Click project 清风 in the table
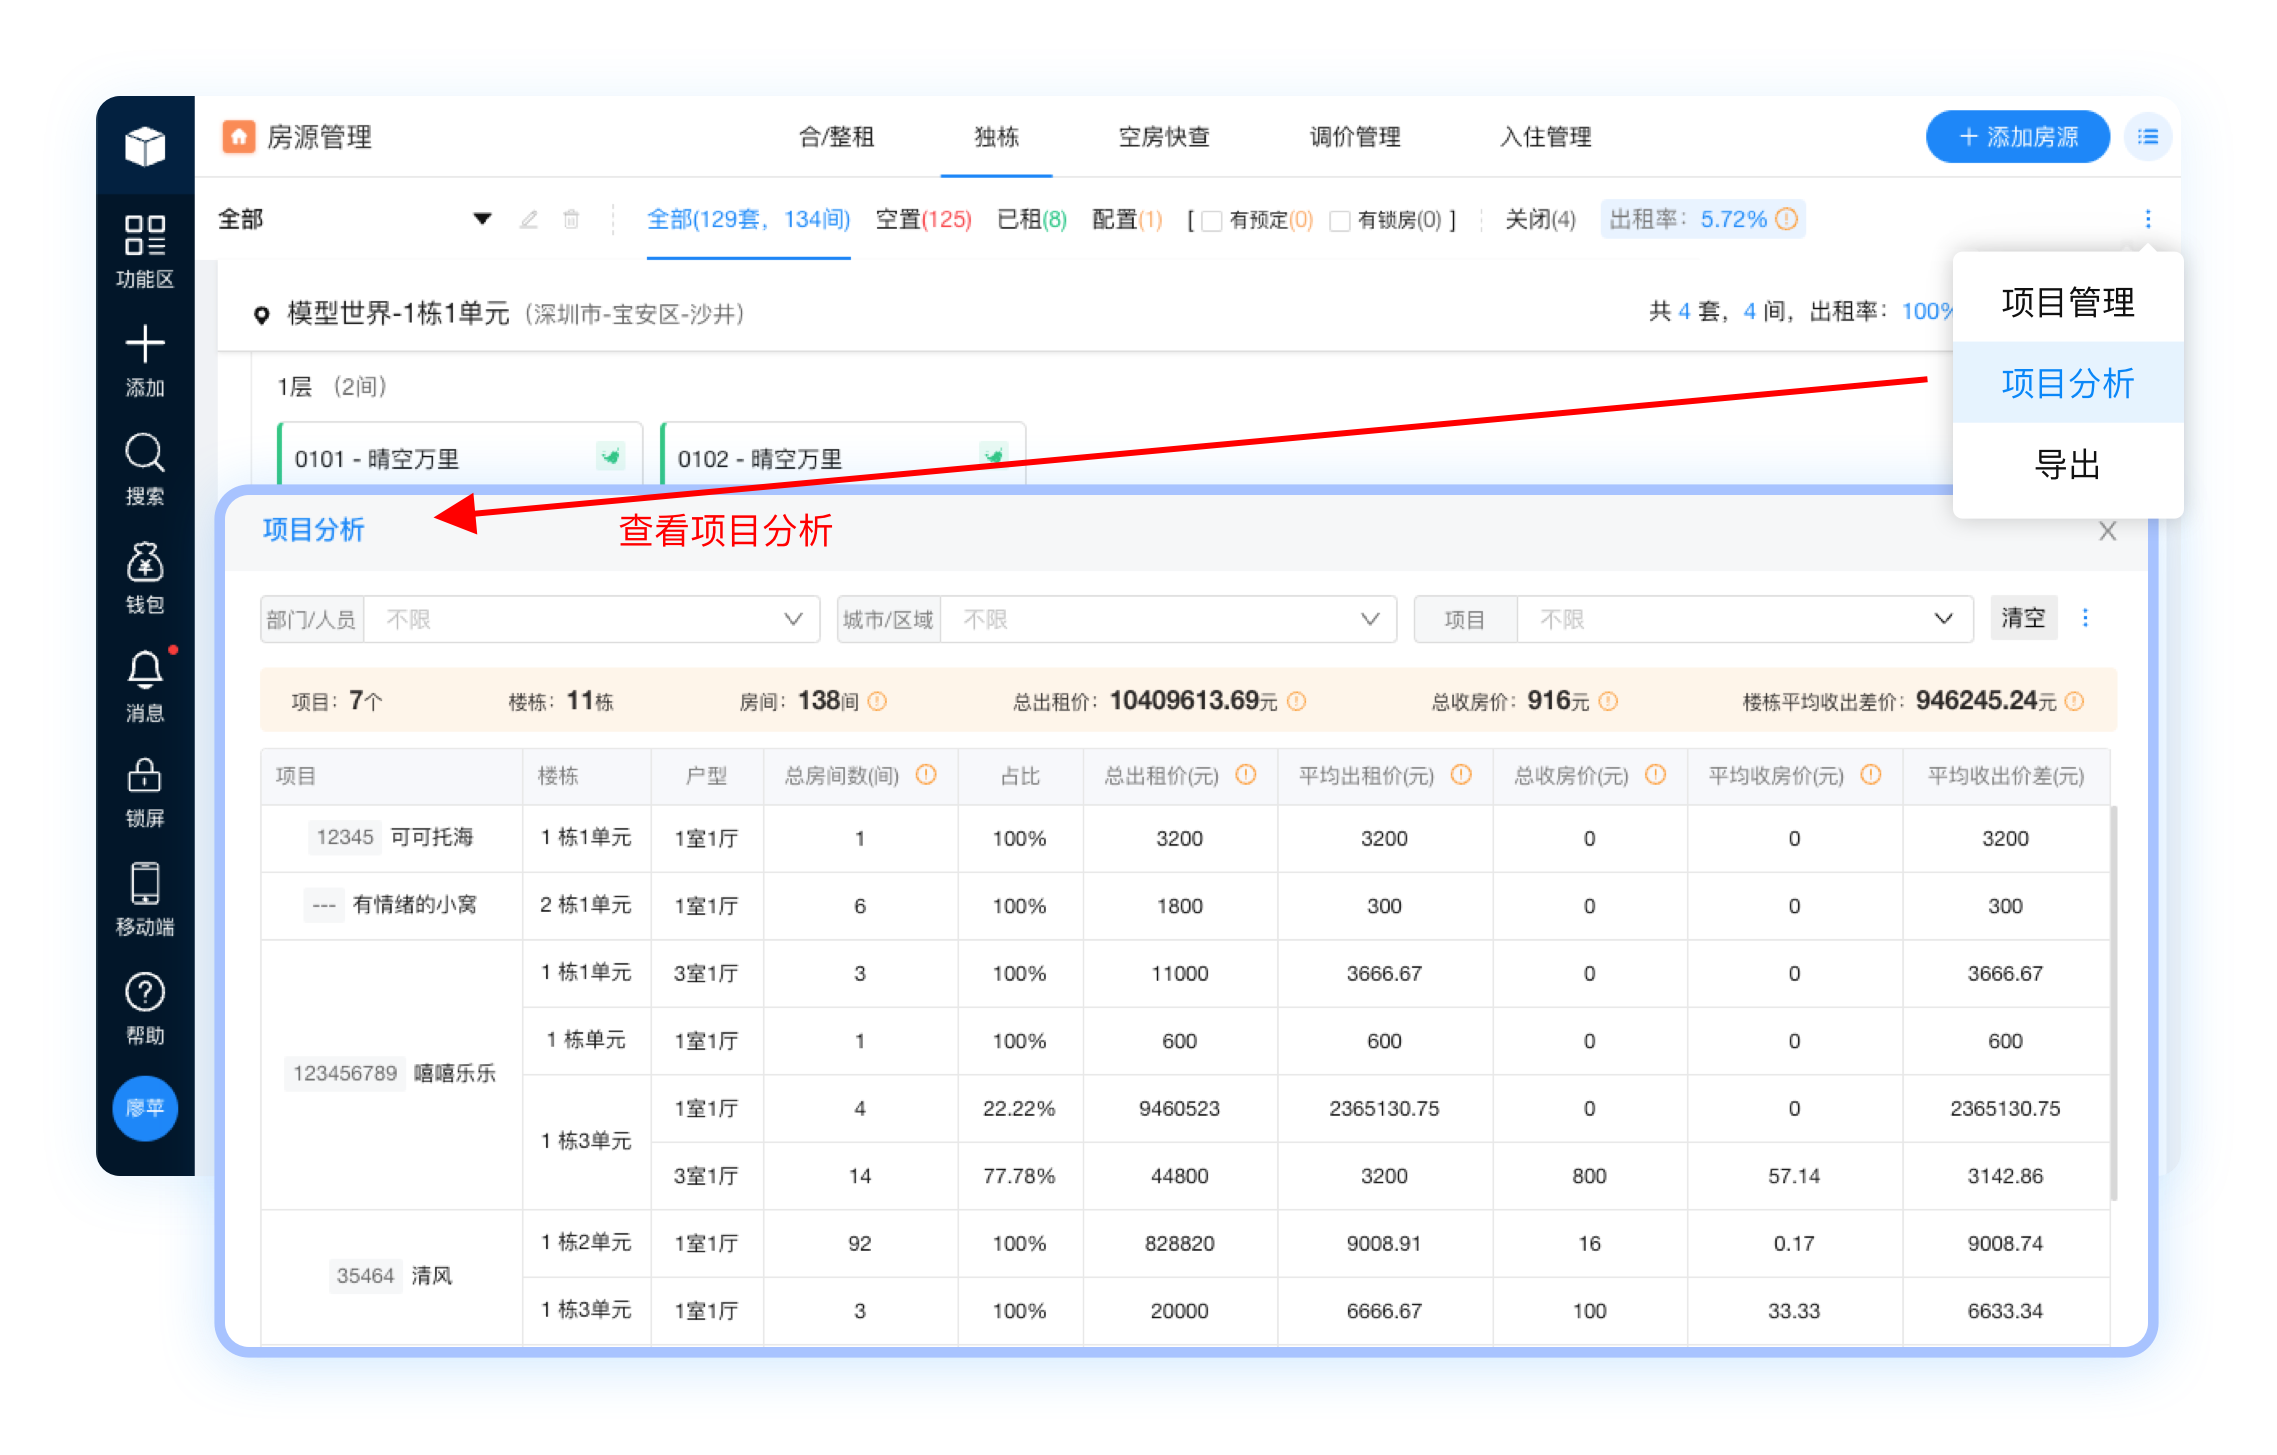The height and width of the screenshot is (1455, 2277). pyautogui.click(x=432, y=1275)
